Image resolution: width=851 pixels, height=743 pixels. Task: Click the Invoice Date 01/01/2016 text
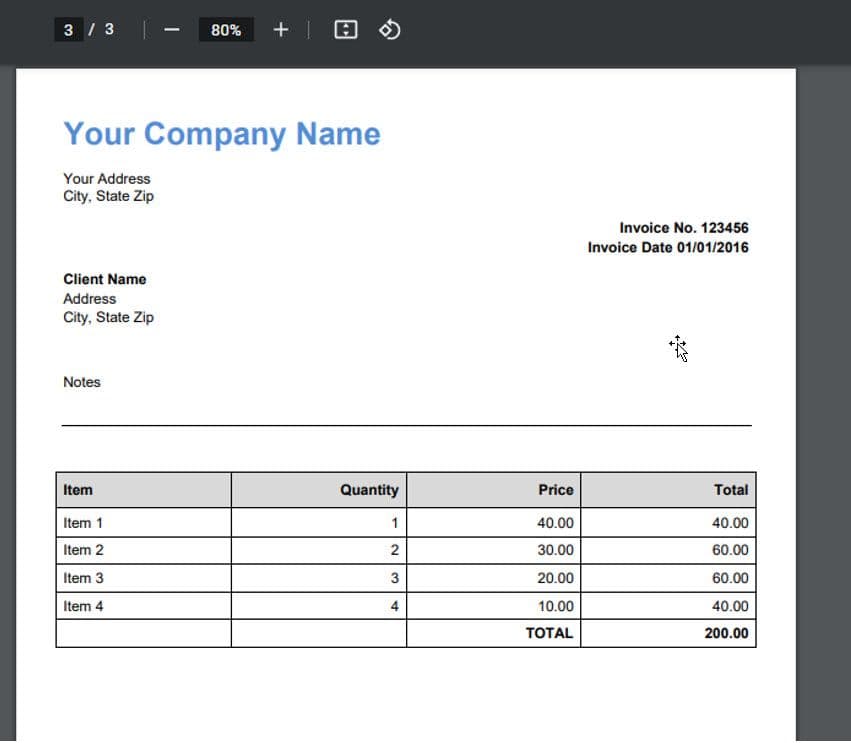click(667, 247)
